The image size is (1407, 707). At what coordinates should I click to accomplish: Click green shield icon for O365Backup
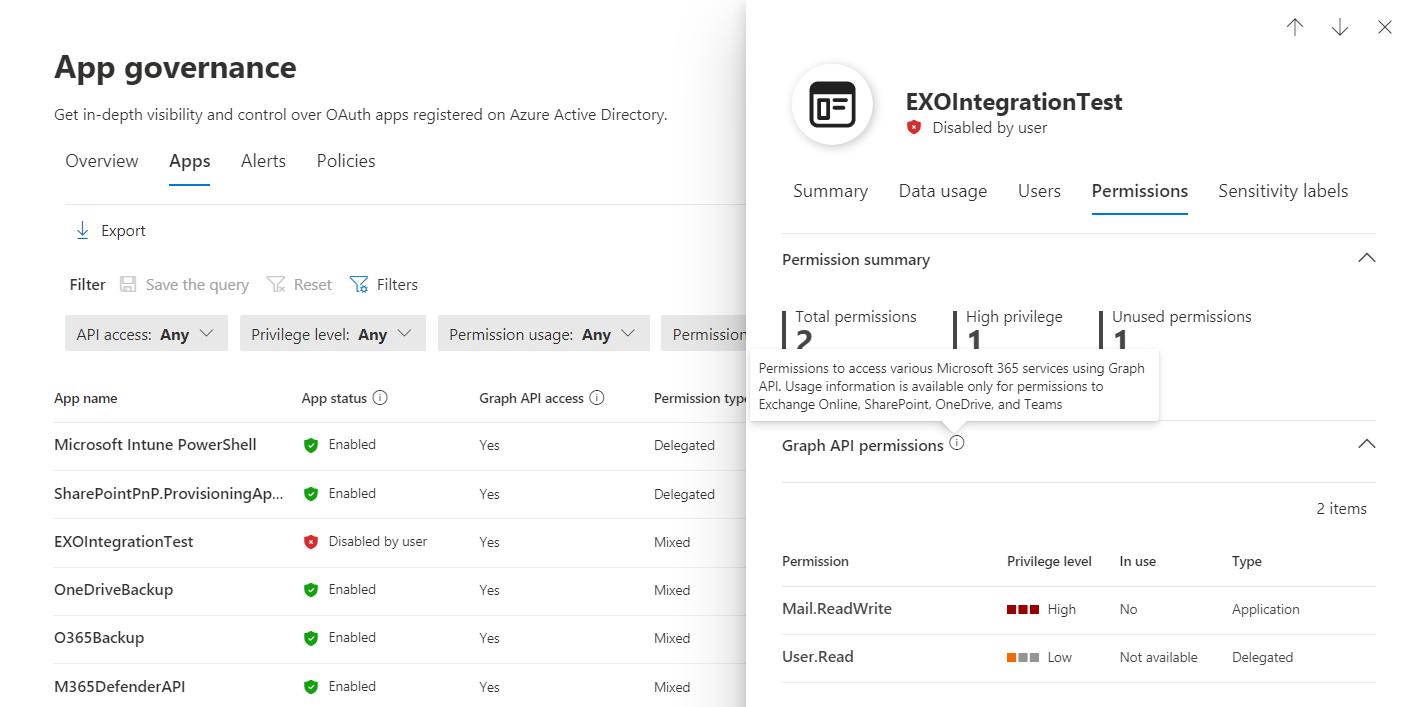point(311,638)
